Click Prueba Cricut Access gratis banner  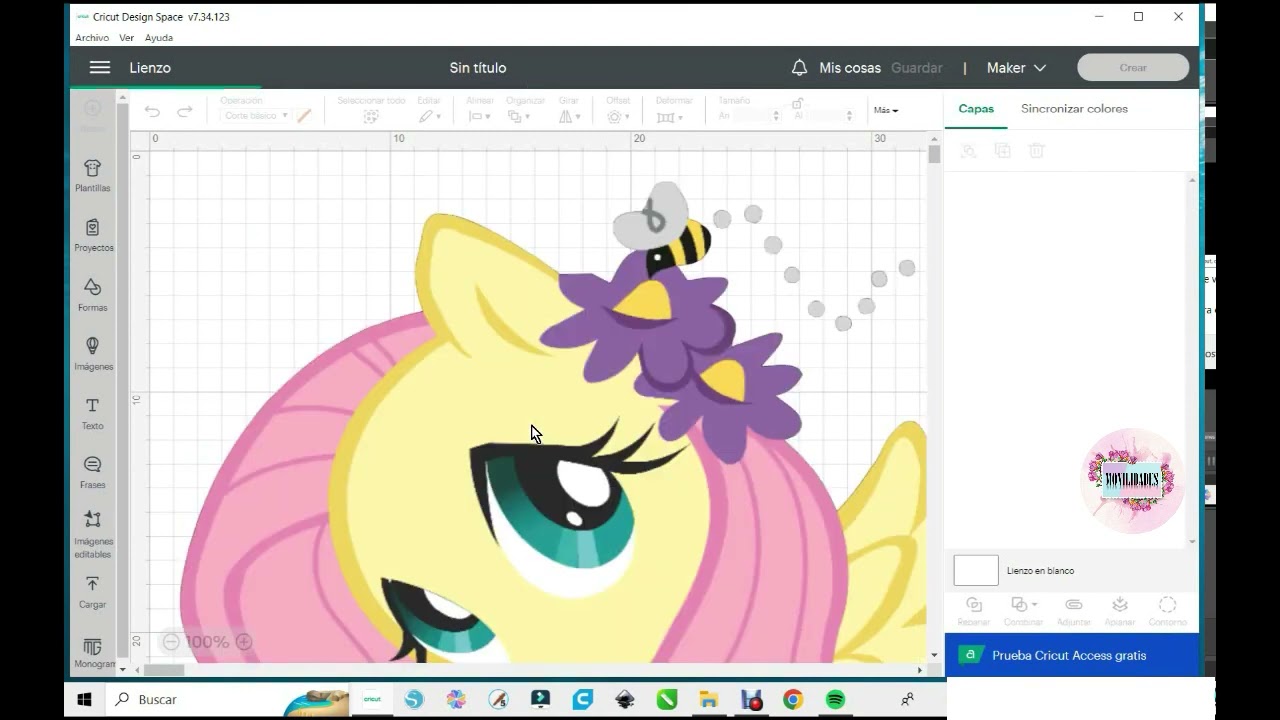[1072, 655]
